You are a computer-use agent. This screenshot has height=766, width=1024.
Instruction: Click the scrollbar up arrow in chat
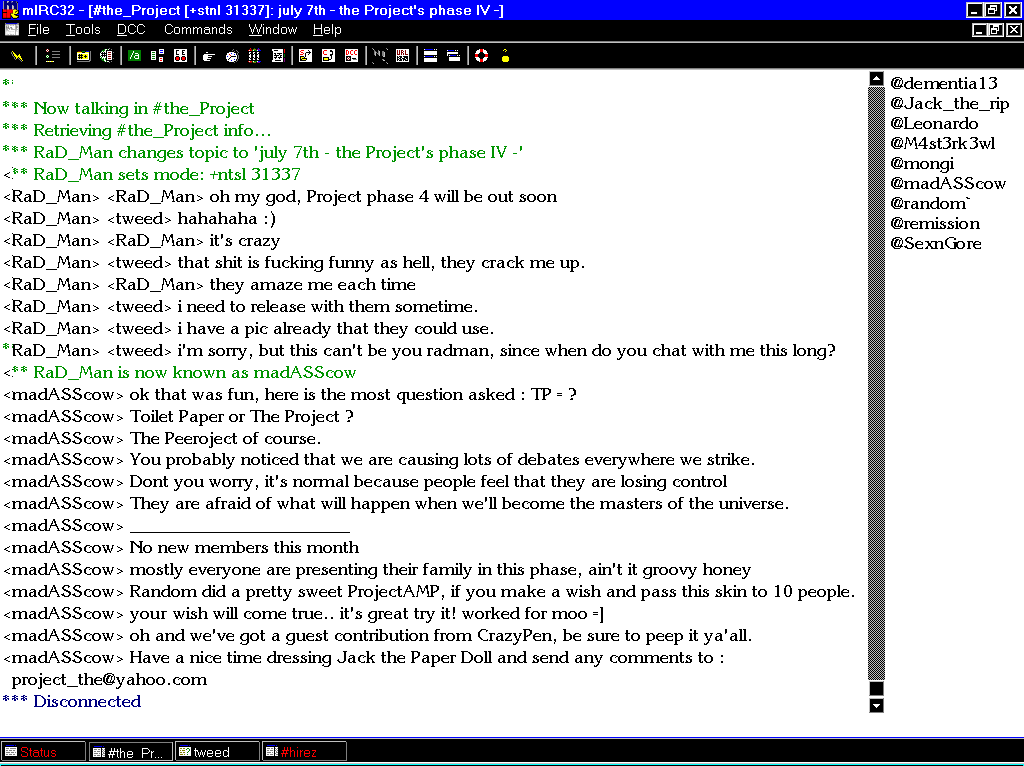(x=877, y=79)
